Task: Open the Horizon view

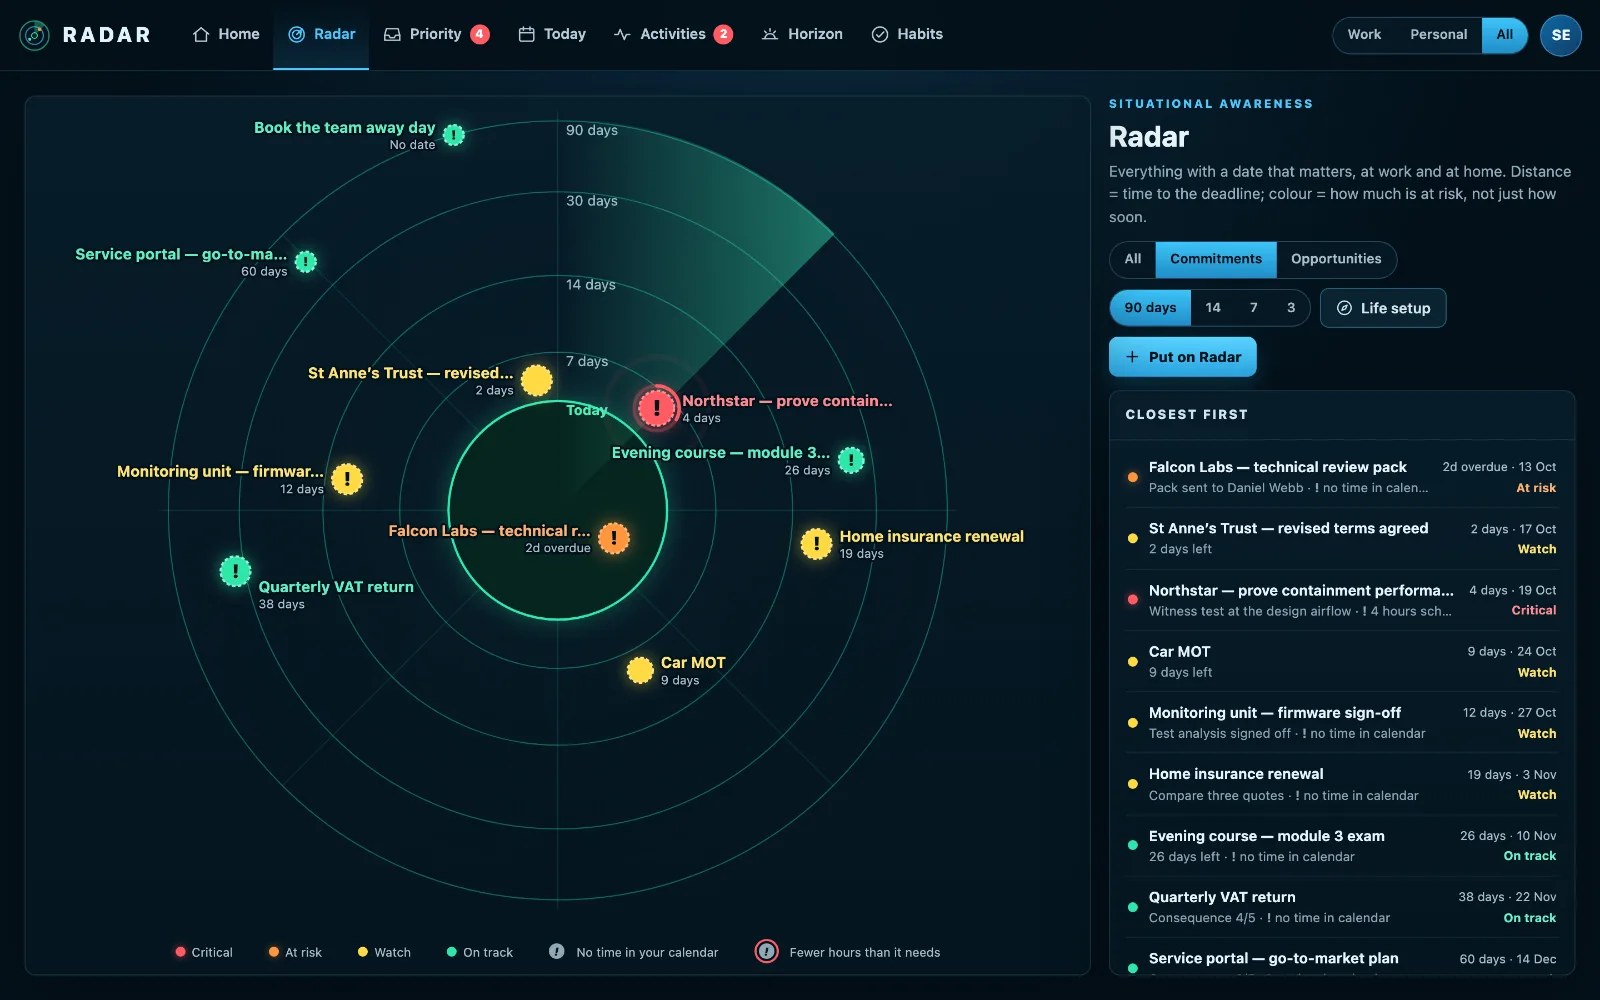Action: click(802, 34)
